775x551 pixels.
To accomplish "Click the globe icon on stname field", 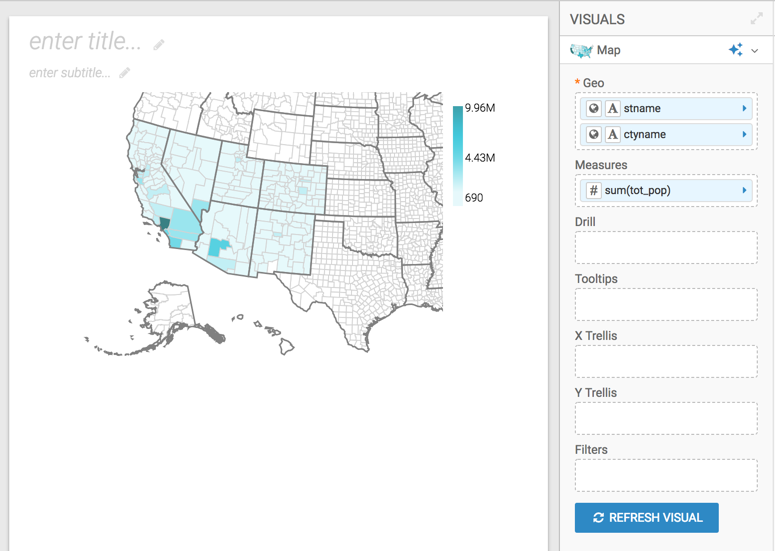I will [593, 108].
